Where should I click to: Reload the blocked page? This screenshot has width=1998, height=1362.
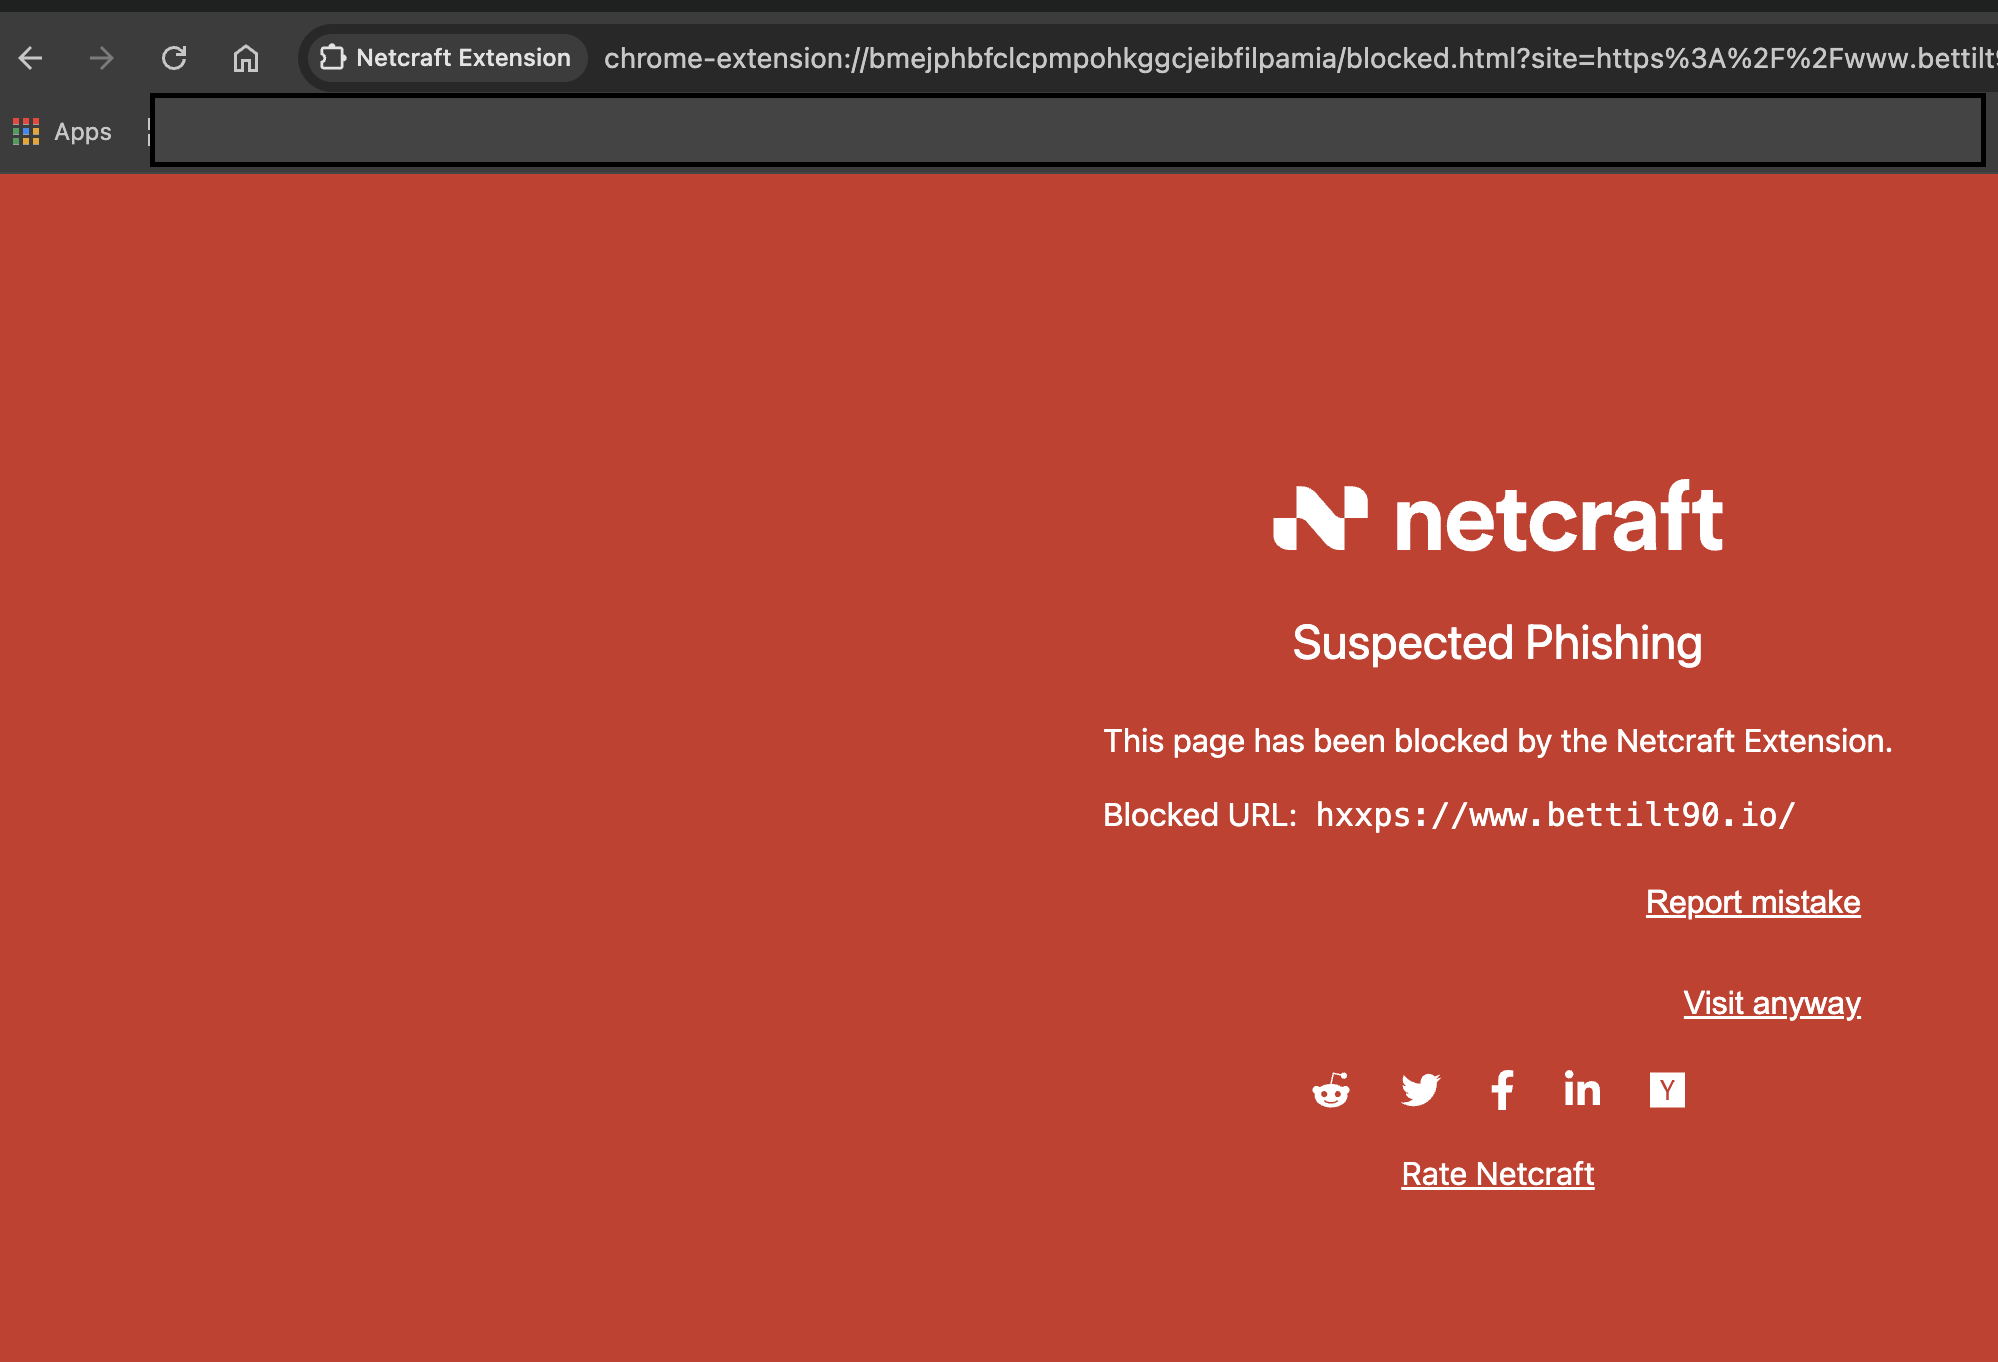(x=174, y=58)
